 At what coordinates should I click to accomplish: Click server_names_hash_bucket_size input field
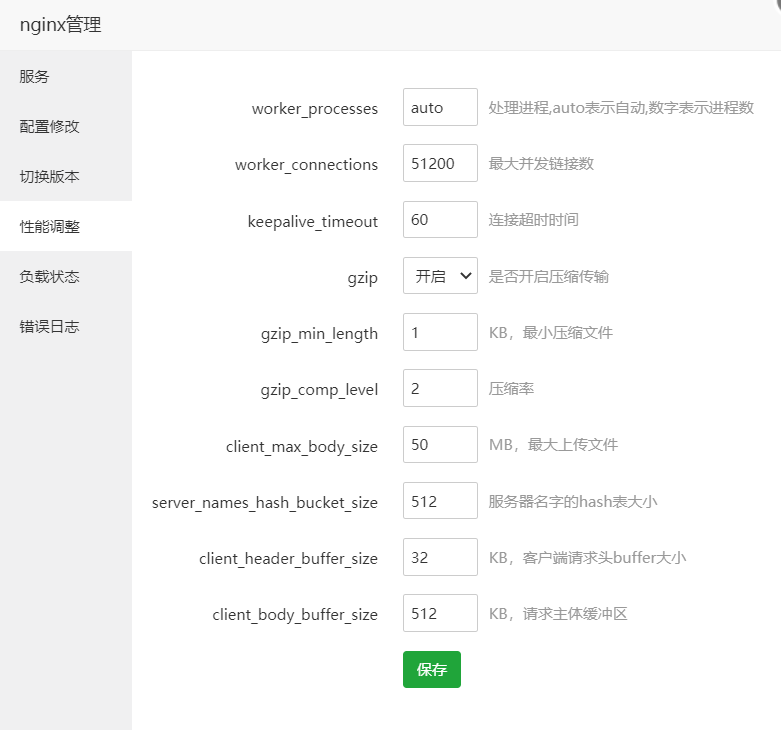pos(440,501)
